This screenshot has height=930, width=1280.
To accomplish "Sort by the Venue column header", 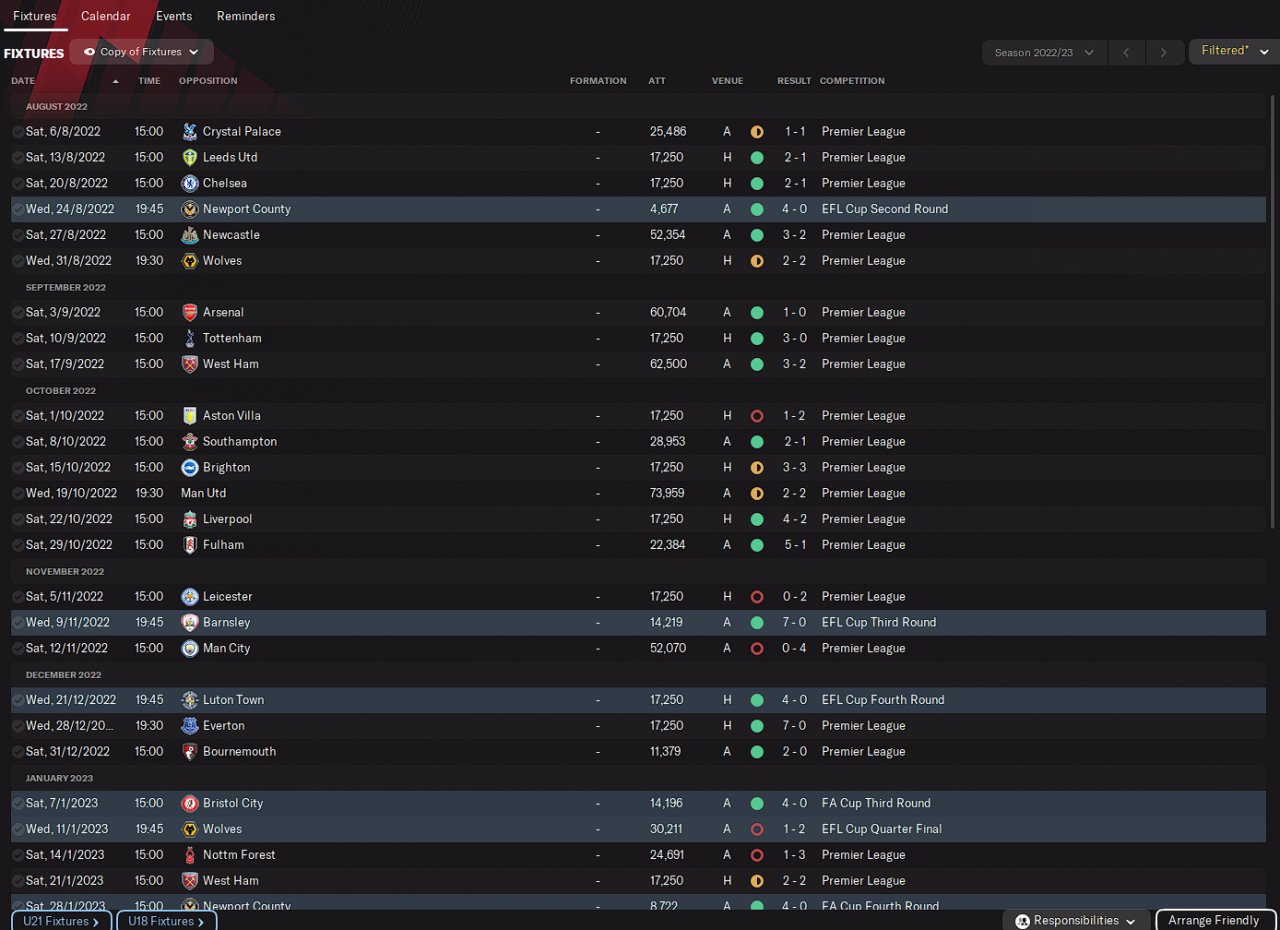I will coord(727,81).
